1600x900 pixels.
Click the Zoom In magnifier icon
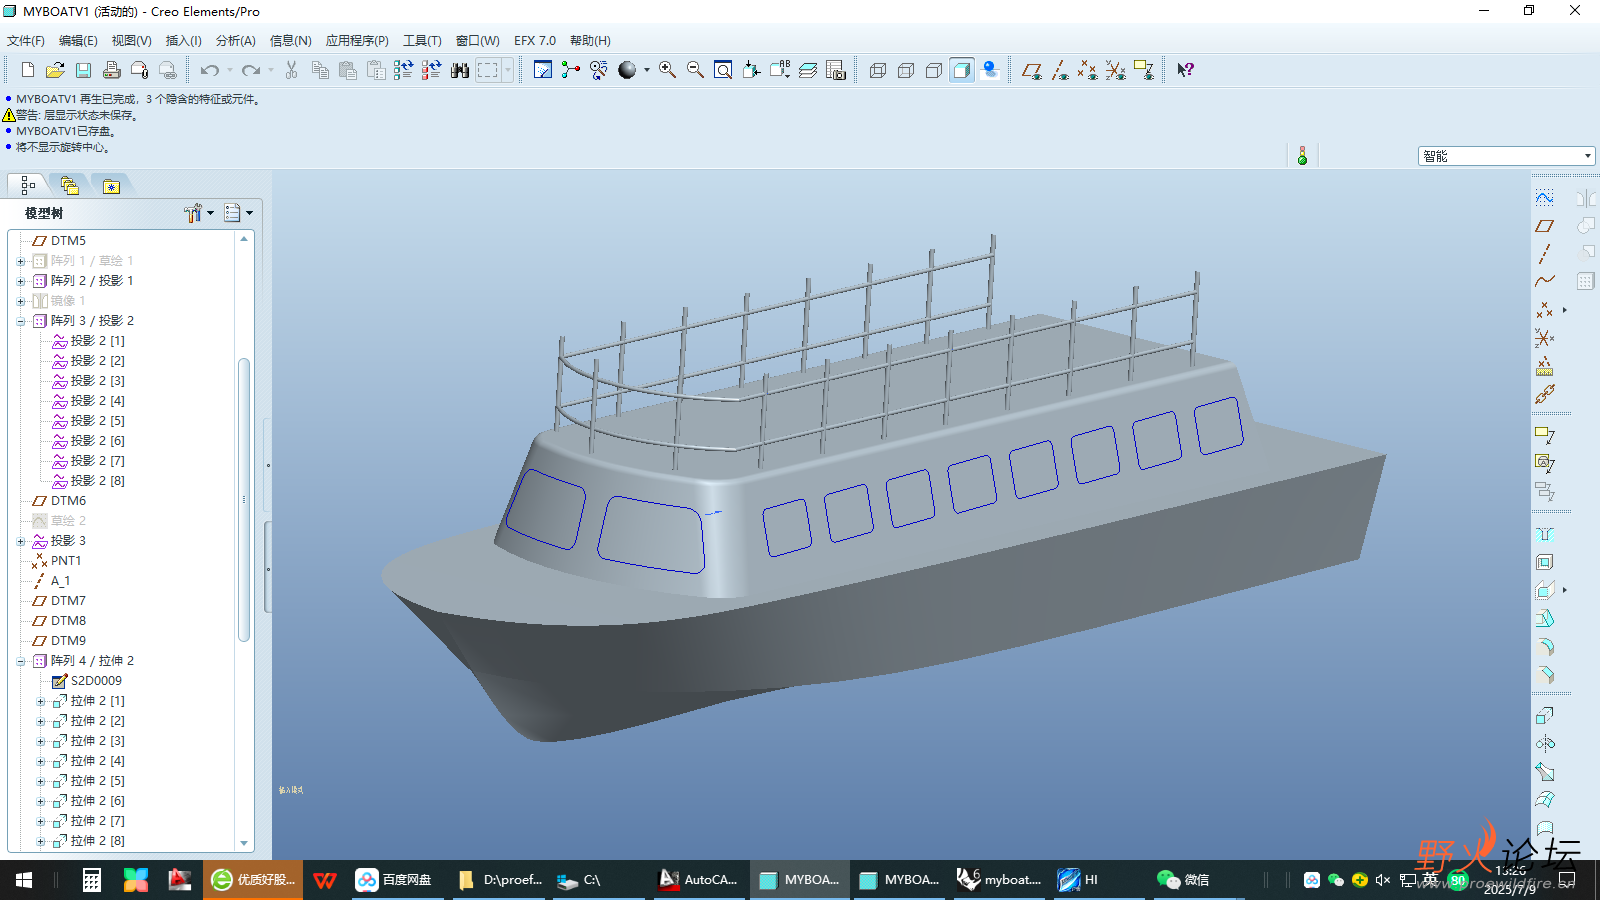pos(667,70)
